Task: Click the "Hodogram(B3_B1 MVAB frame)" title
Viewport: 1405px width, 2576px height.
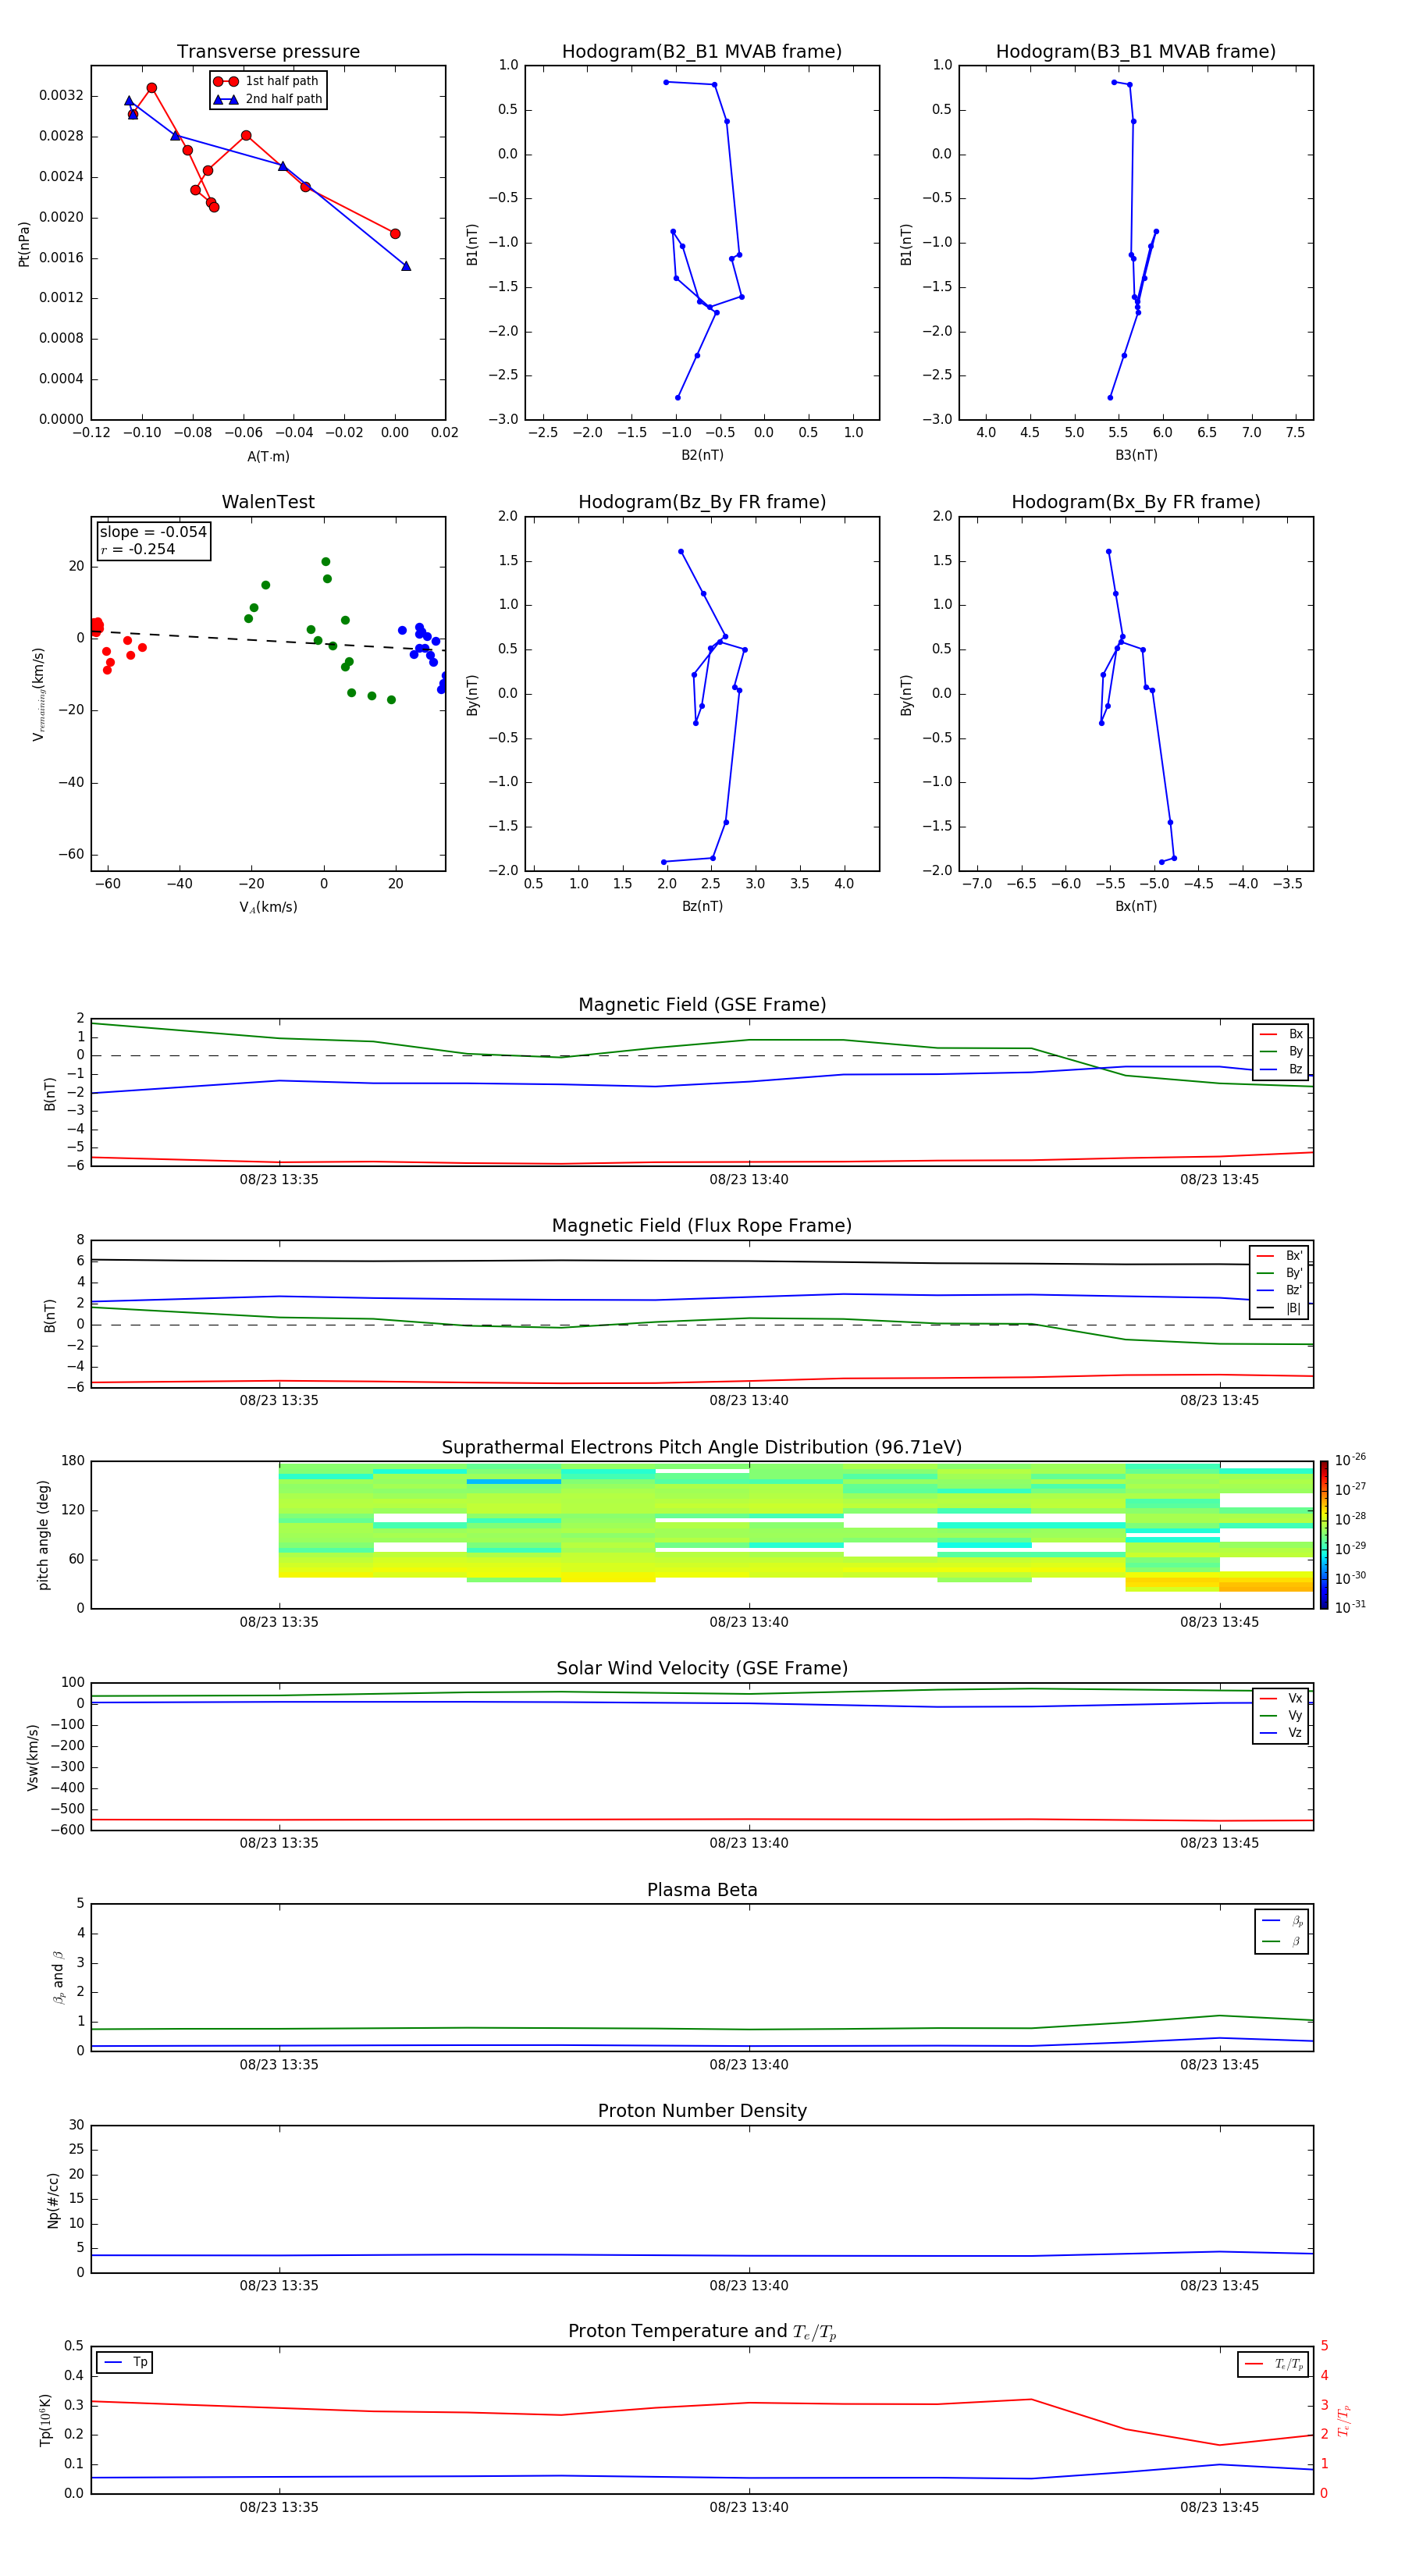Action: coord(1136,52)
